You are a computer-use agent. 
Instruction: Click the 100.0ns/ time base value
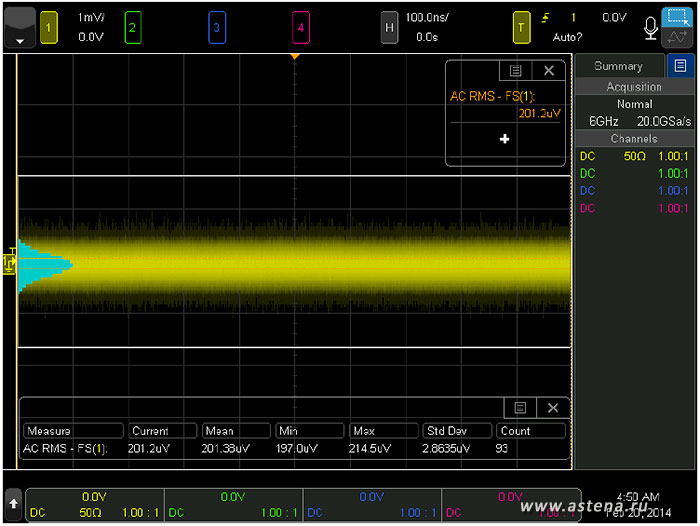pyautogui.click(x=427, y=17)
